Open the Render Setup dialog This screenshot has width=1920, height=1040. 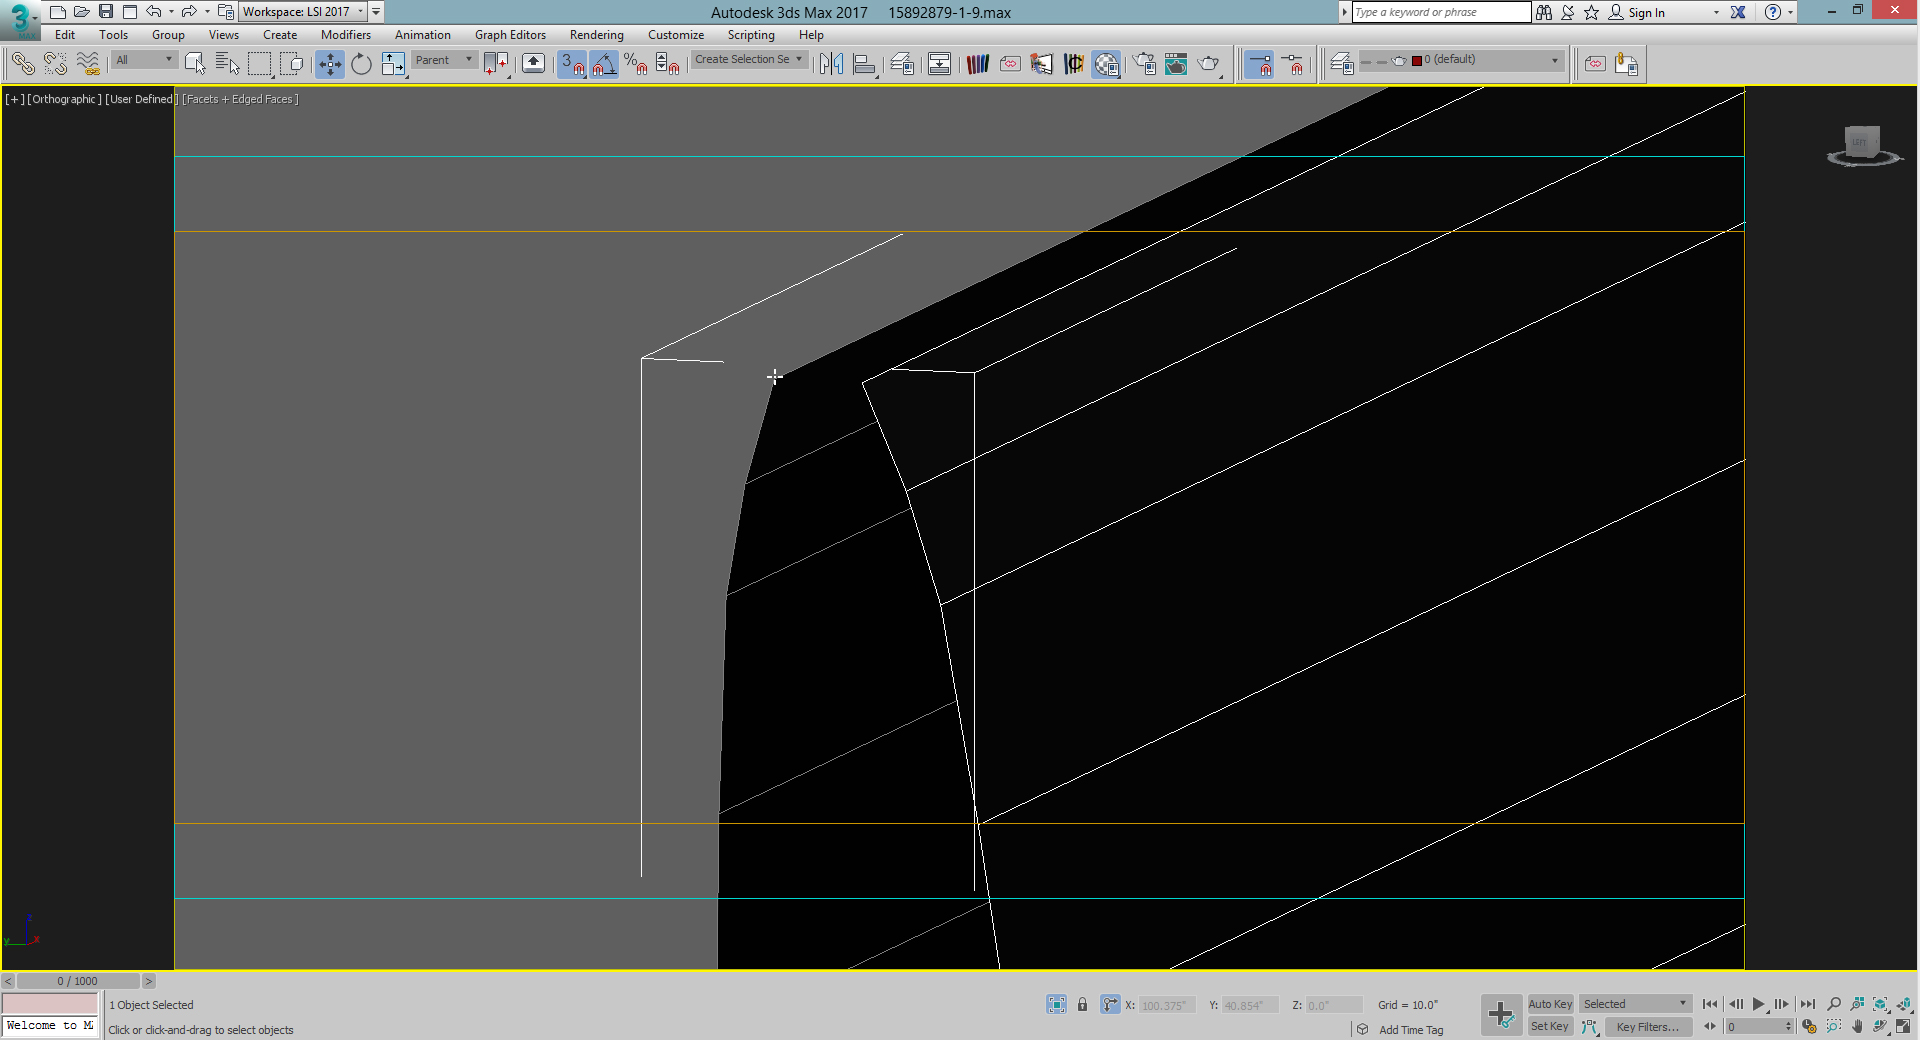click(x=1146, y=63)
